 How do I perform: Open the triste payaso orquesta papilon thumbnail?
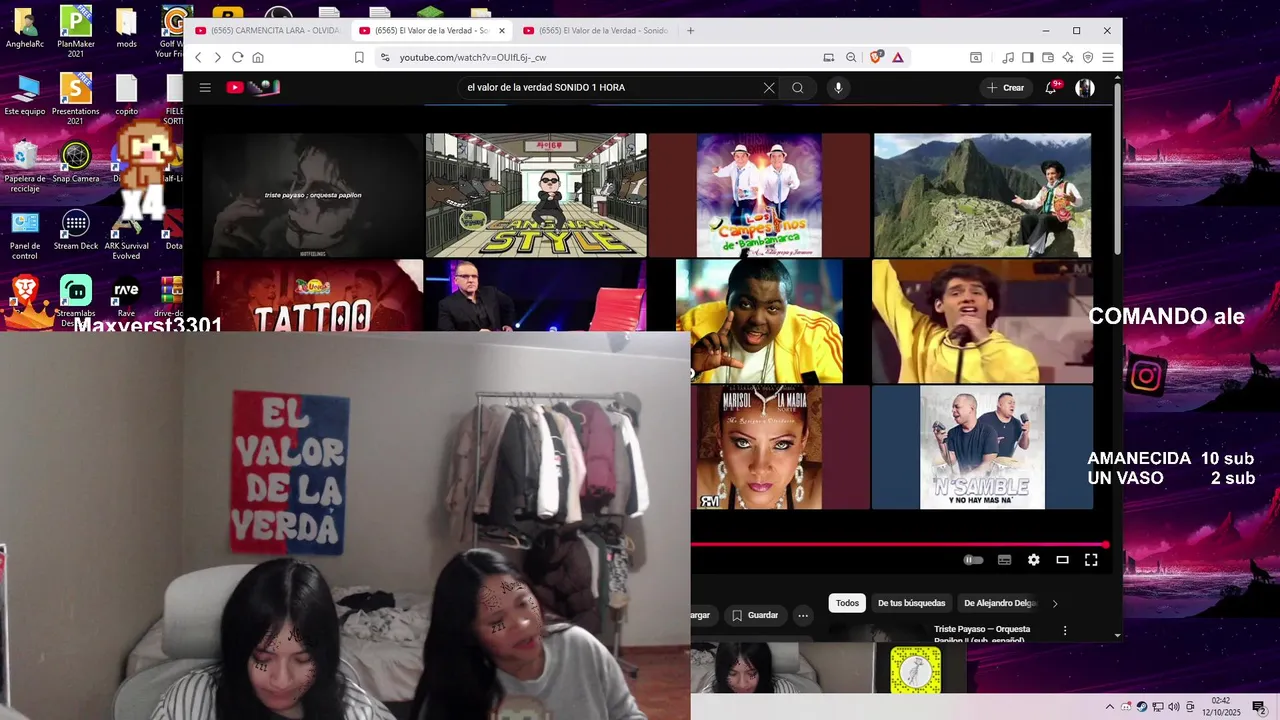tap(313, 195)
